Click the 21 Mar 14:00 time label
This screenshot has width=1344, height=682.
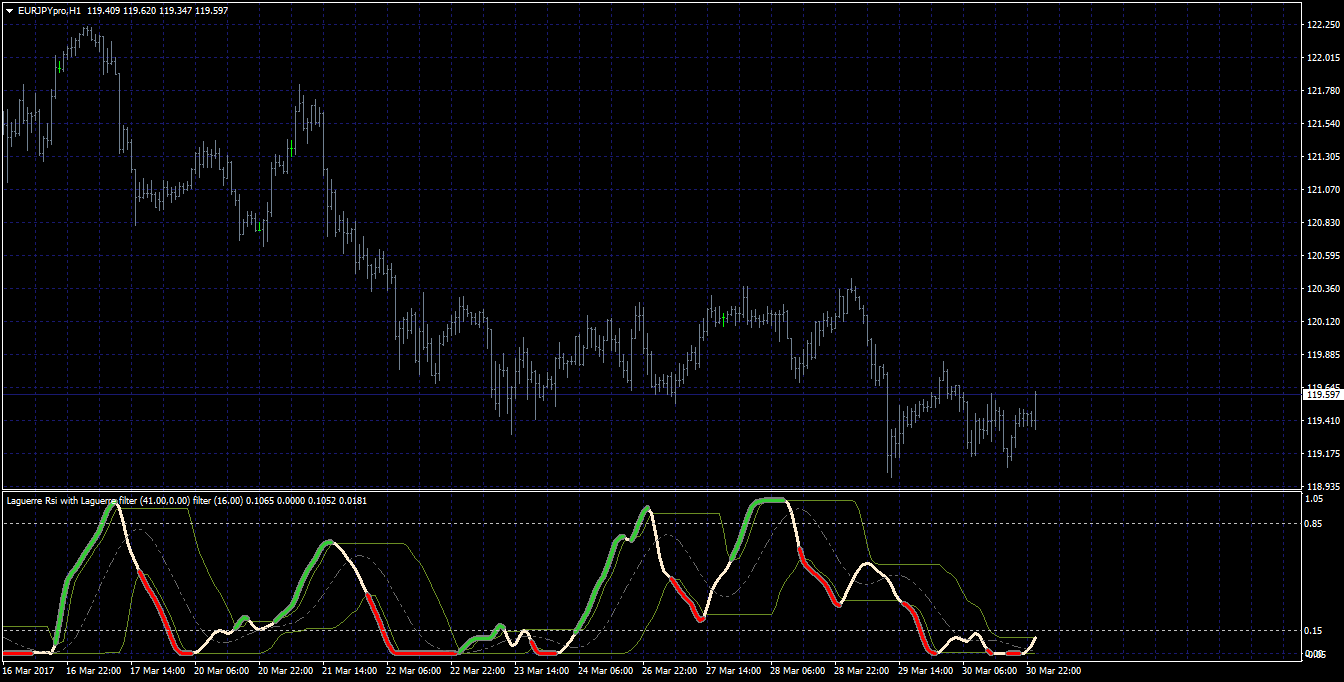point(351,671)
